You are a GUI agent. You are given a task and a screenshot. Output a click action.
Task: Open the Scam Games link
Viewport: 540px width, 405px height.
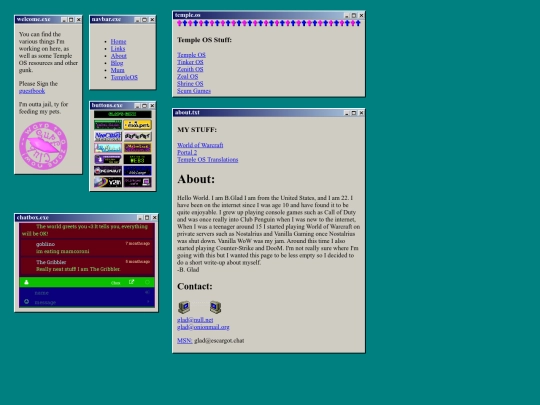(194, 91)
